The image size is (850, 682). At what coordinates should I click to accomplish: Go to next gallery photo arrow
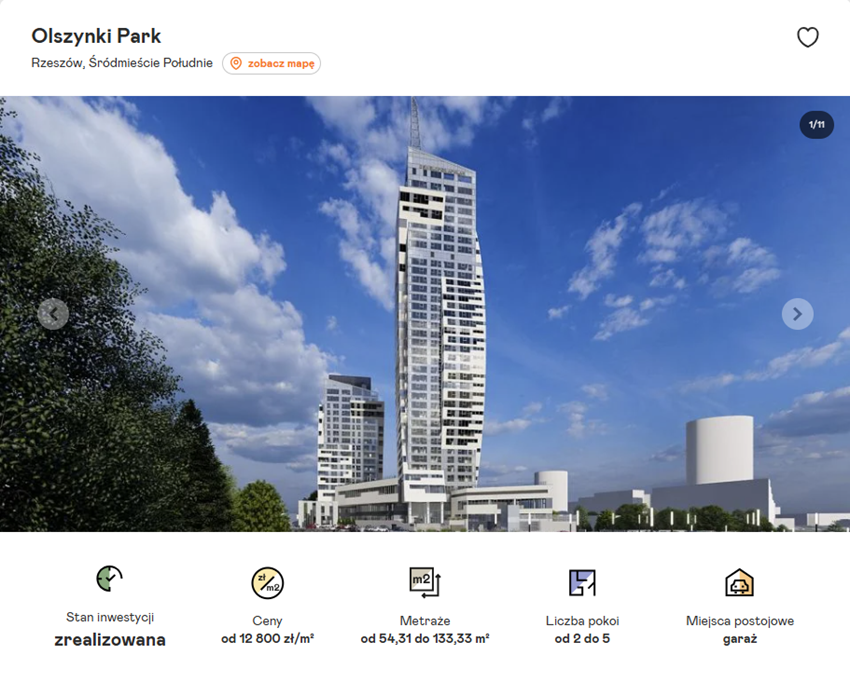(x=797, y=314)
